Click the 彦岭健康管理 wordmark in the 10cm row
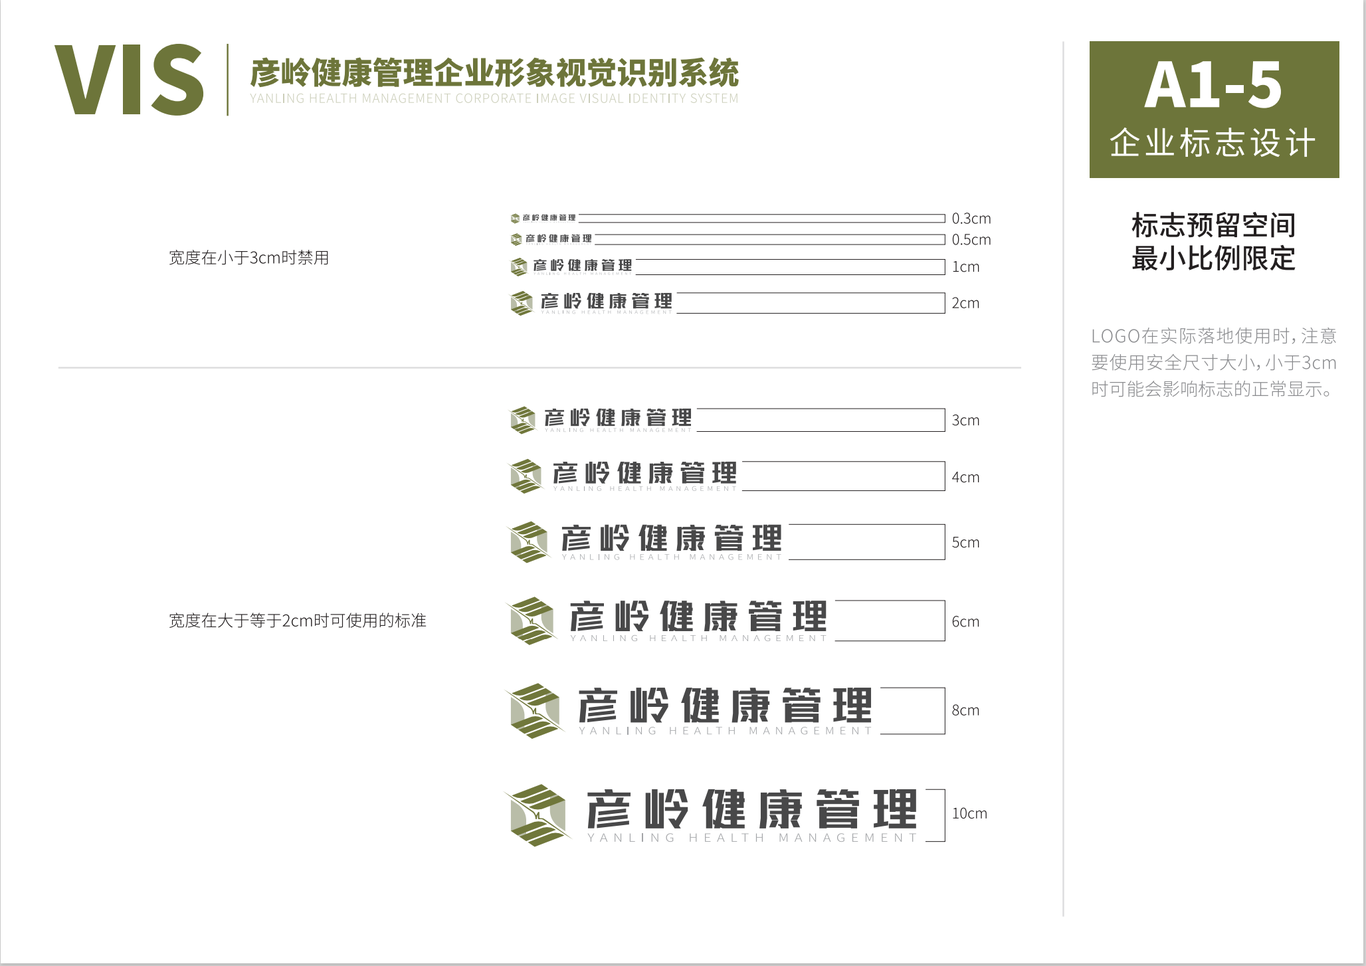Viewport: 1366px width, 966px height. point(752,808)
